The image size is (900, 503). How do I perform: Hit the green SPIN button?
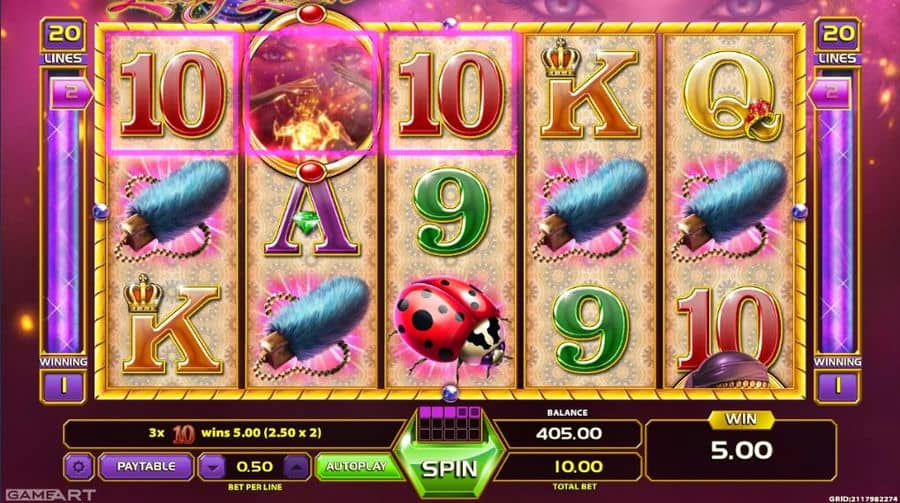(x=450, y=469)
